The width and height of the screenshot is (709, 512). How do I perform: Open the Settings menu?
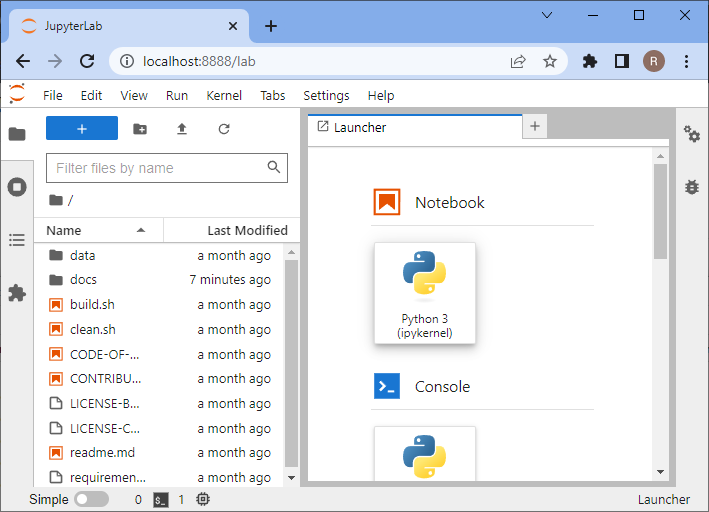326,95
